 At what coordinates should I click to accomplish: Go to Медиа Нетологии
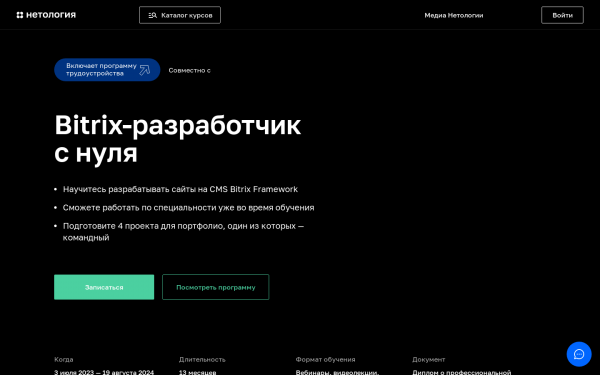tap(454, 15)
